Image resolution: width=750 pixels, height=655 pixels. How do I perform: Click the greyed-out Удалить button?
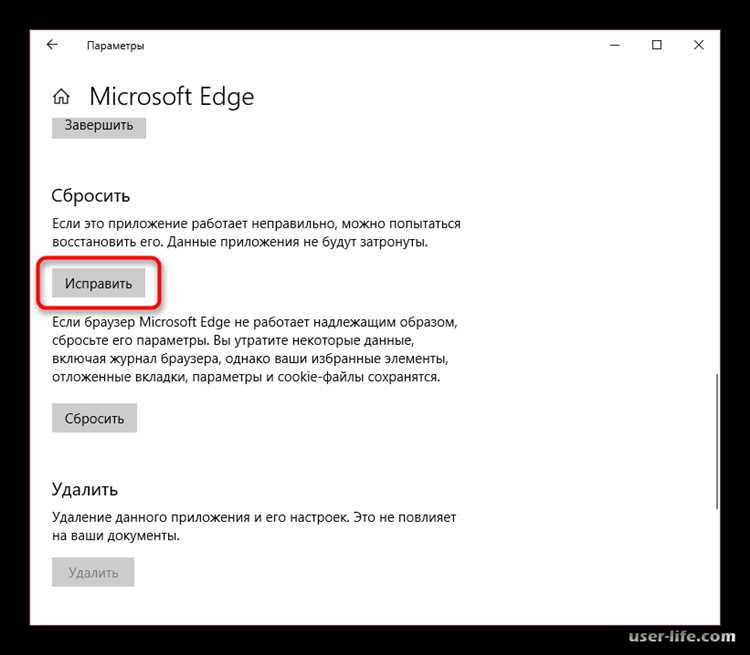93,572
